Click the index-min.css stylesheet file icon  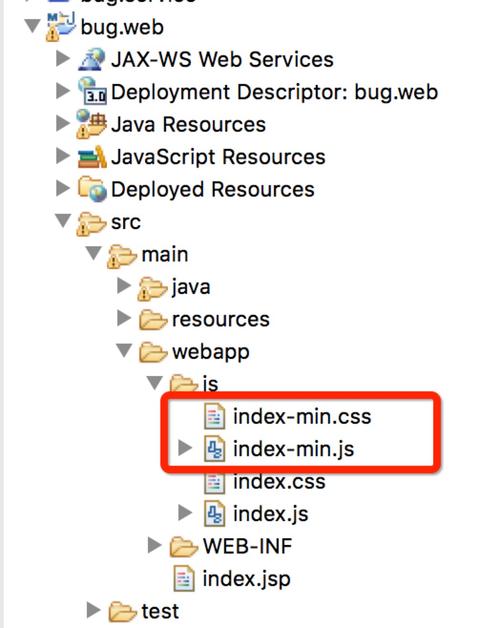(x=215, y=416)
